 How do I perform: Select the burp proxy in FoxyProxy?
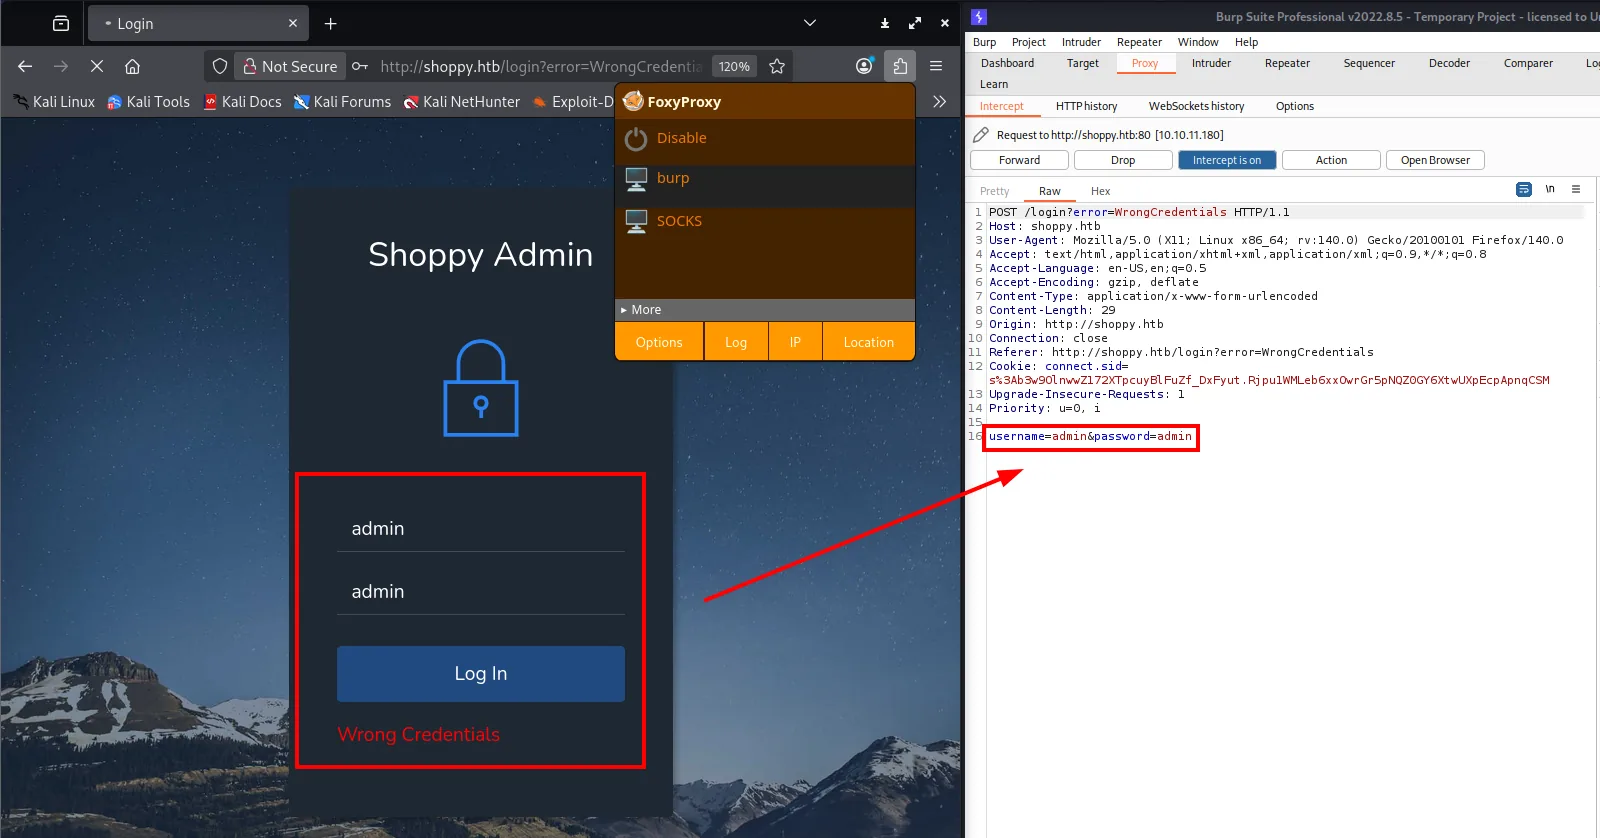pyautogui.click(x=765, y=179)
